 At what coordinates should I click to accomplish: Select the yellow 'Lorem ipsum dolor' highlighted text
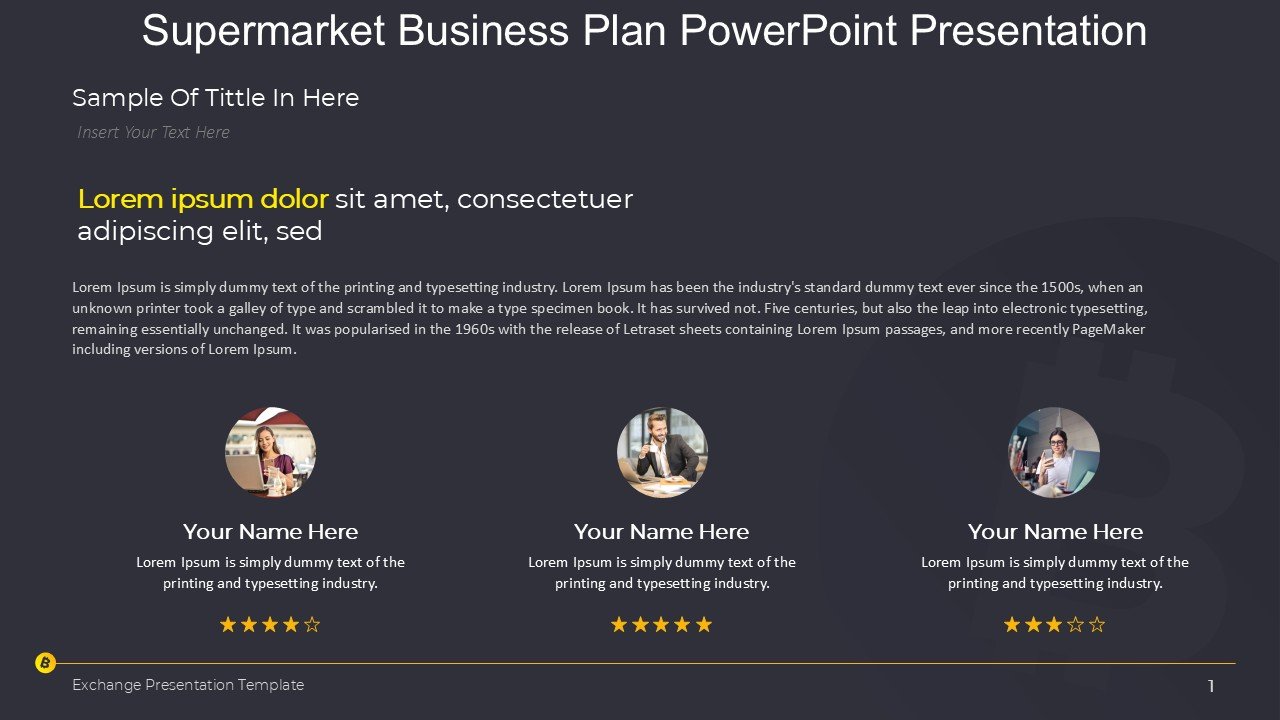tap(203, 199)
